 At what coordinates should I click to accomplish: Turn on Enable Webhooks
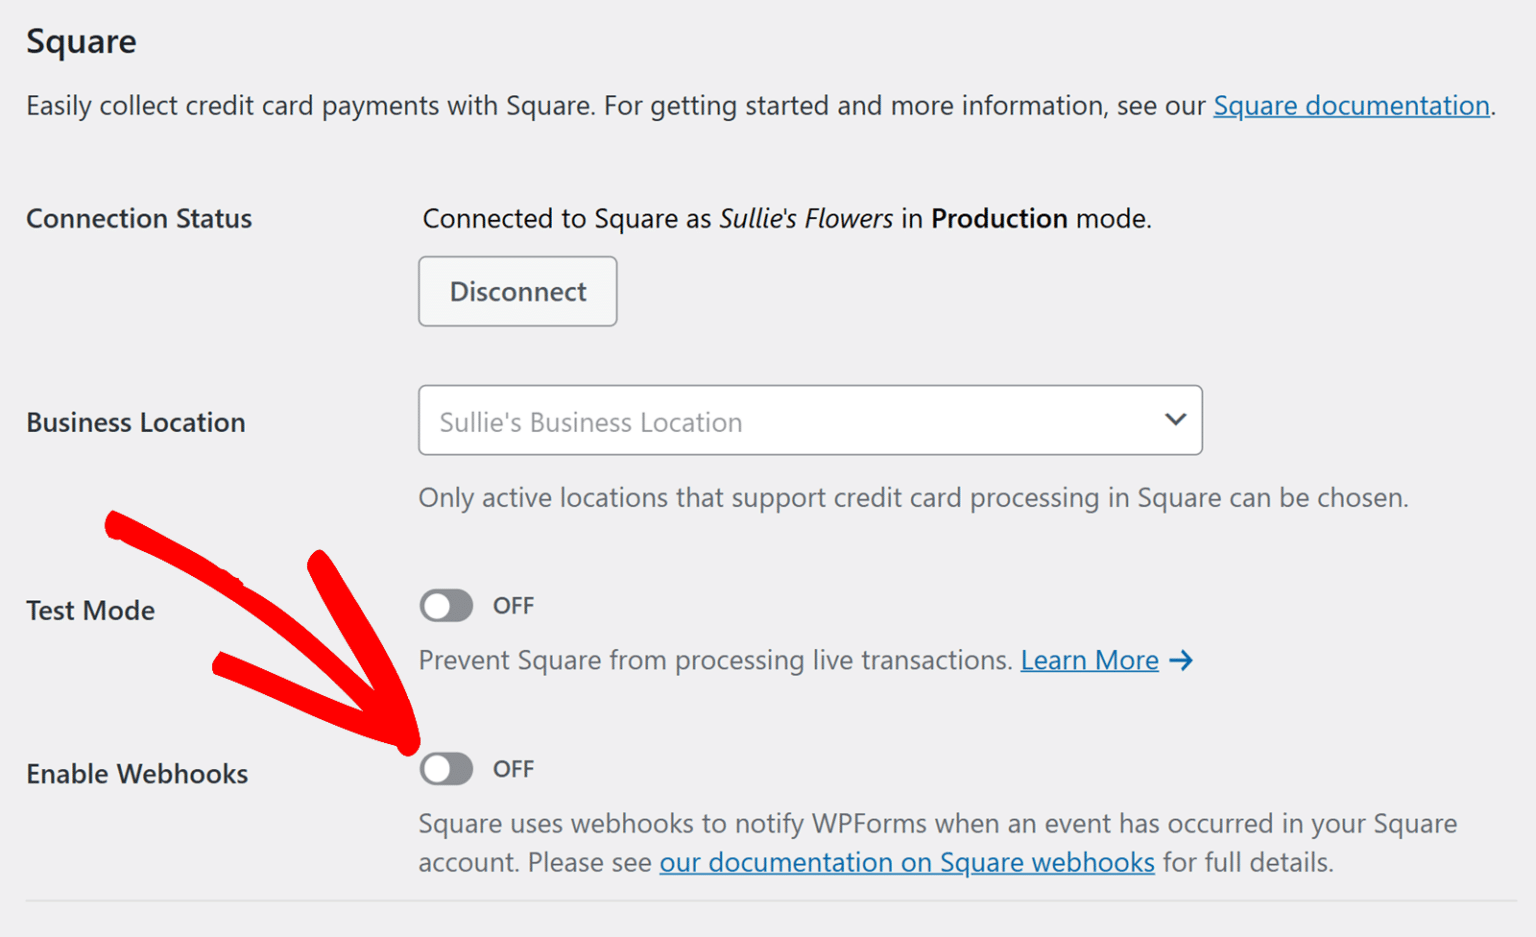446,769
